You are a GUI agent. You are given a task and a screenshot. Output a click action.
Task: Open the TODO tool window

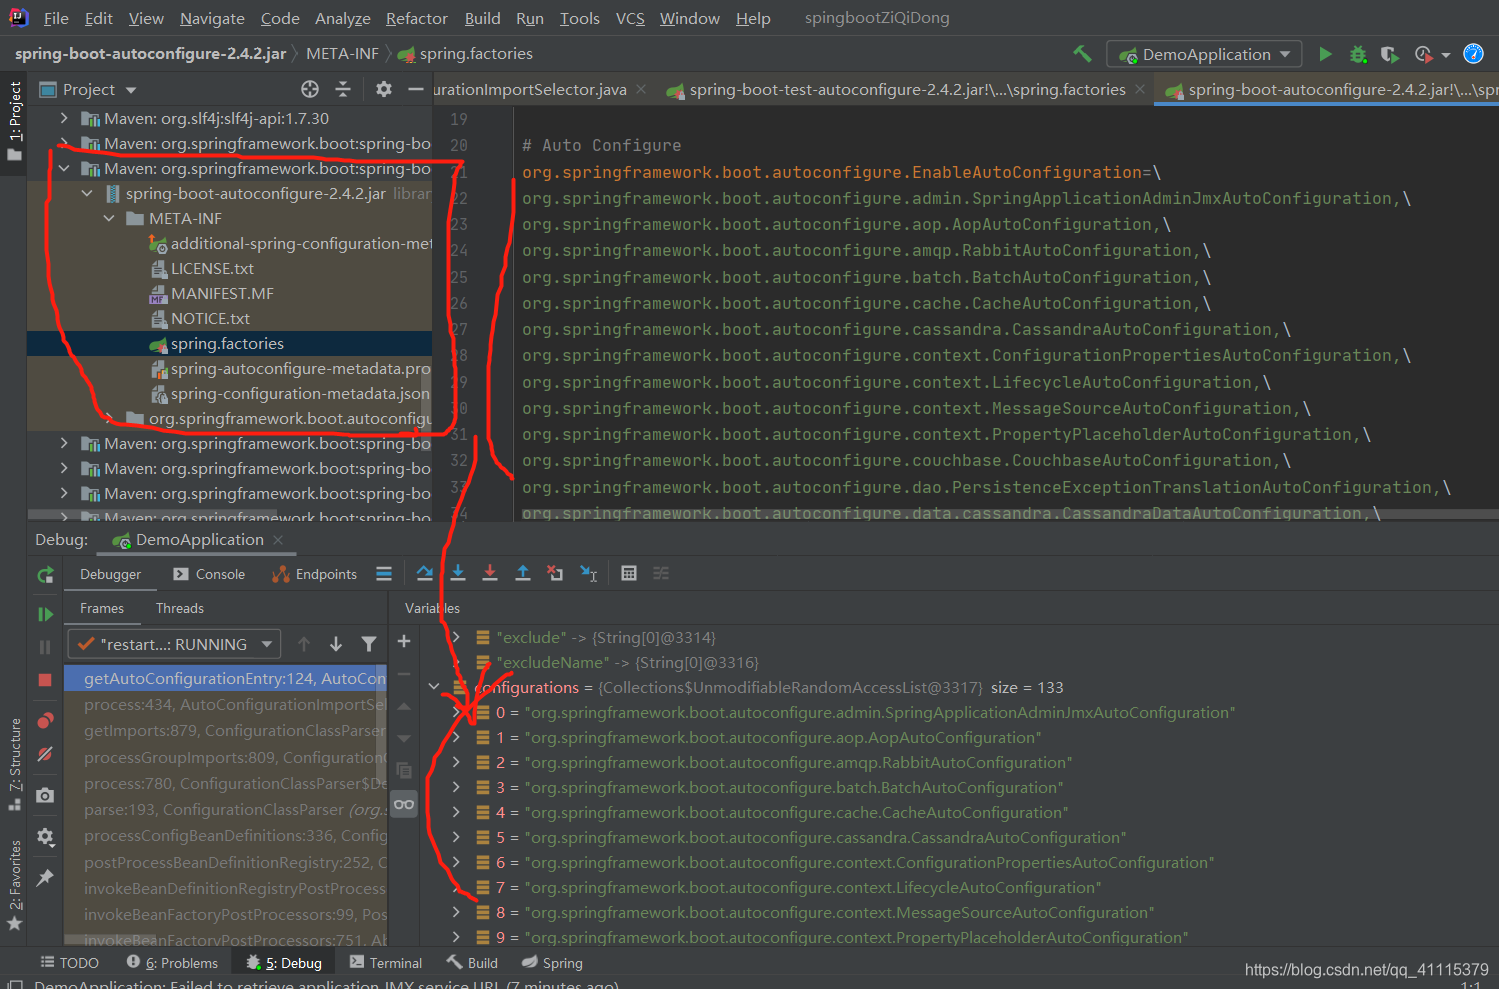point(69,963)
